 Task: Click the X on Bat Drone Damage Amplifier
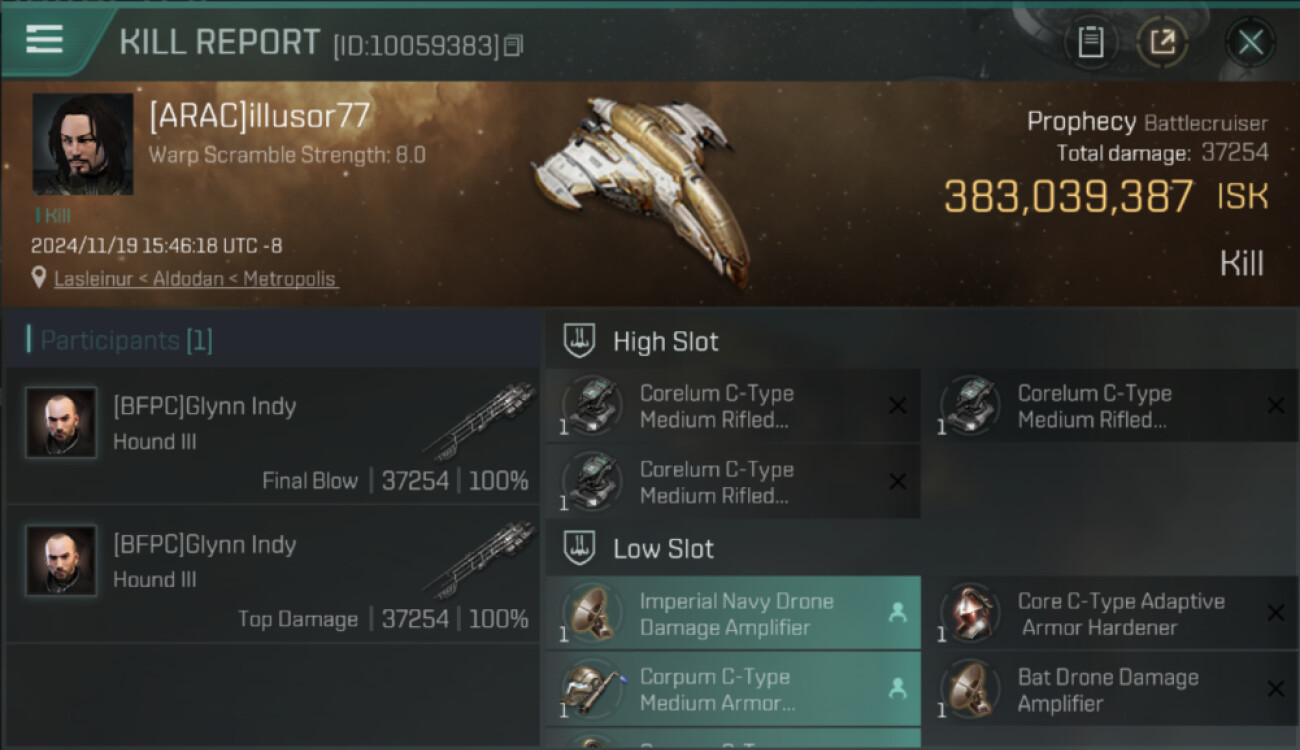coord(1275,689)
